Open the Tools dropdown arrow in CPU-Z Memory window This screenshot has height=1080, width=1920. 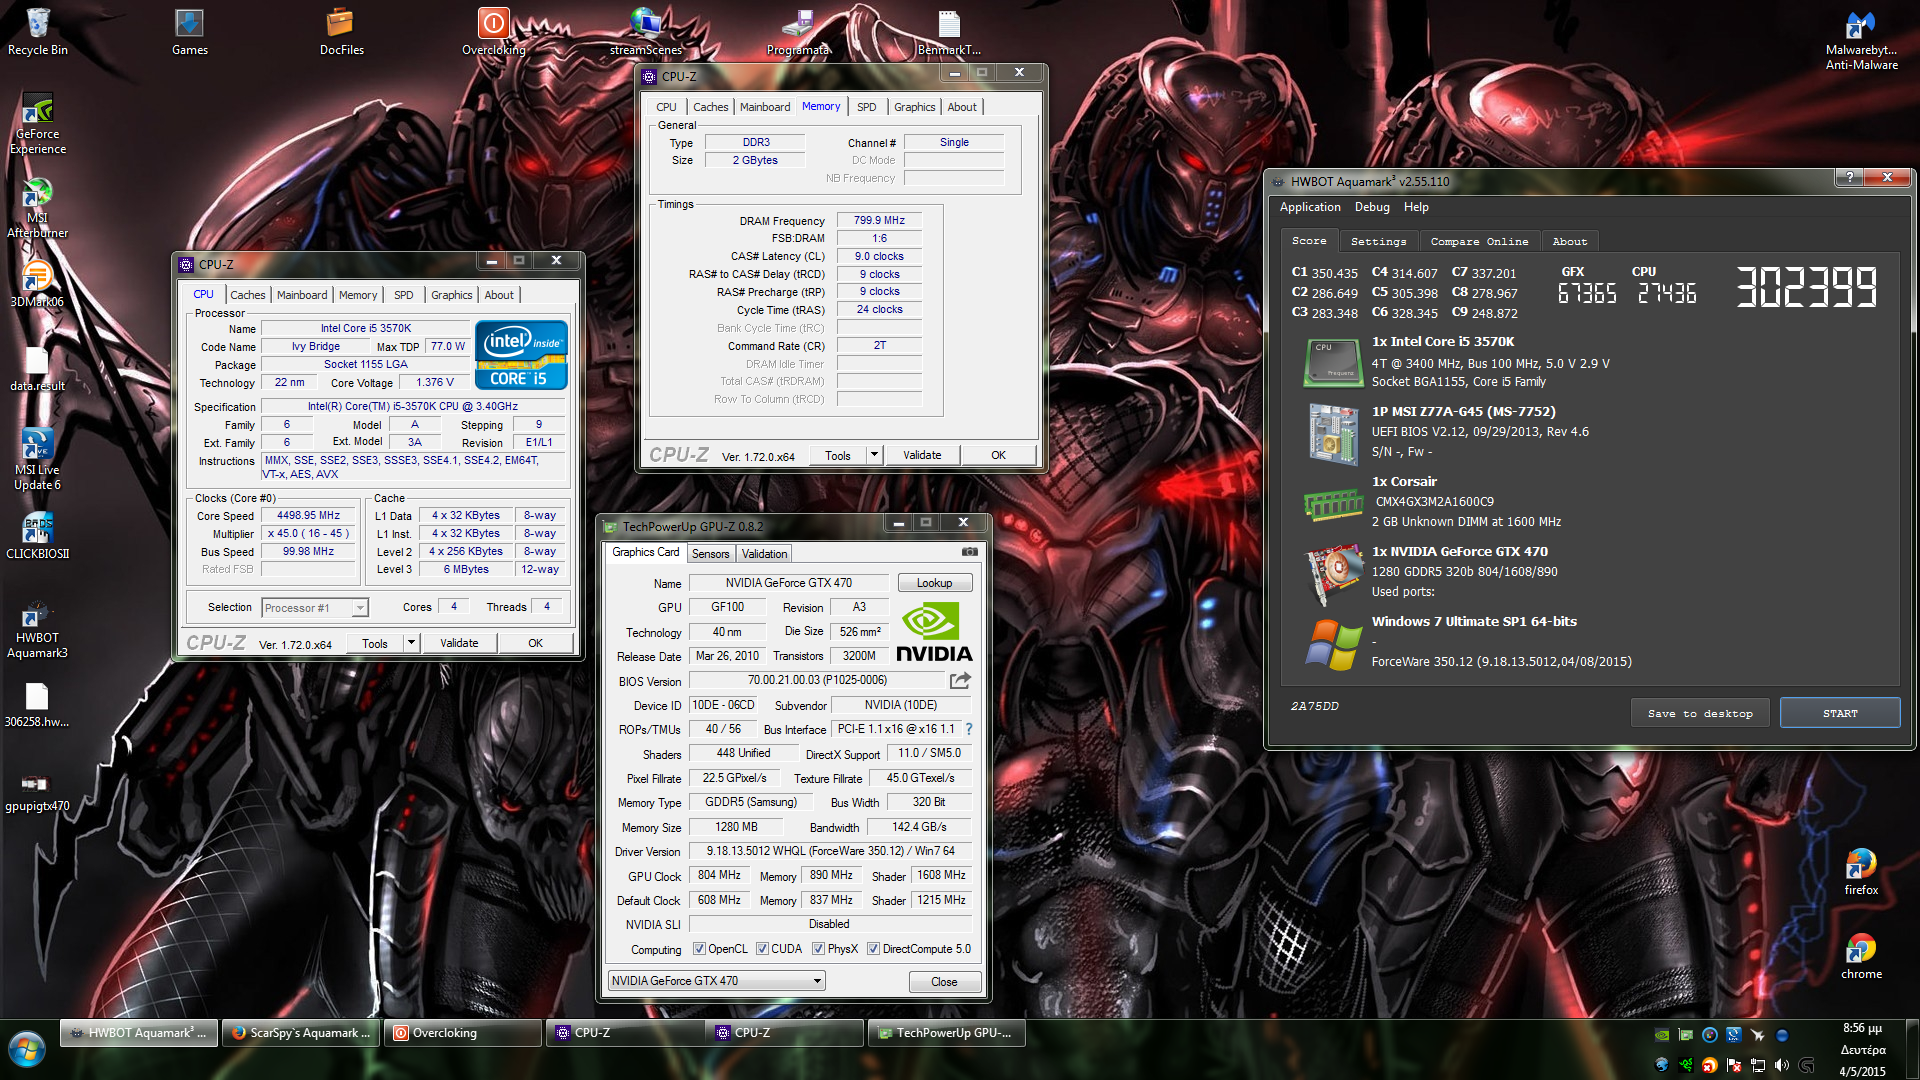point(874,455)
